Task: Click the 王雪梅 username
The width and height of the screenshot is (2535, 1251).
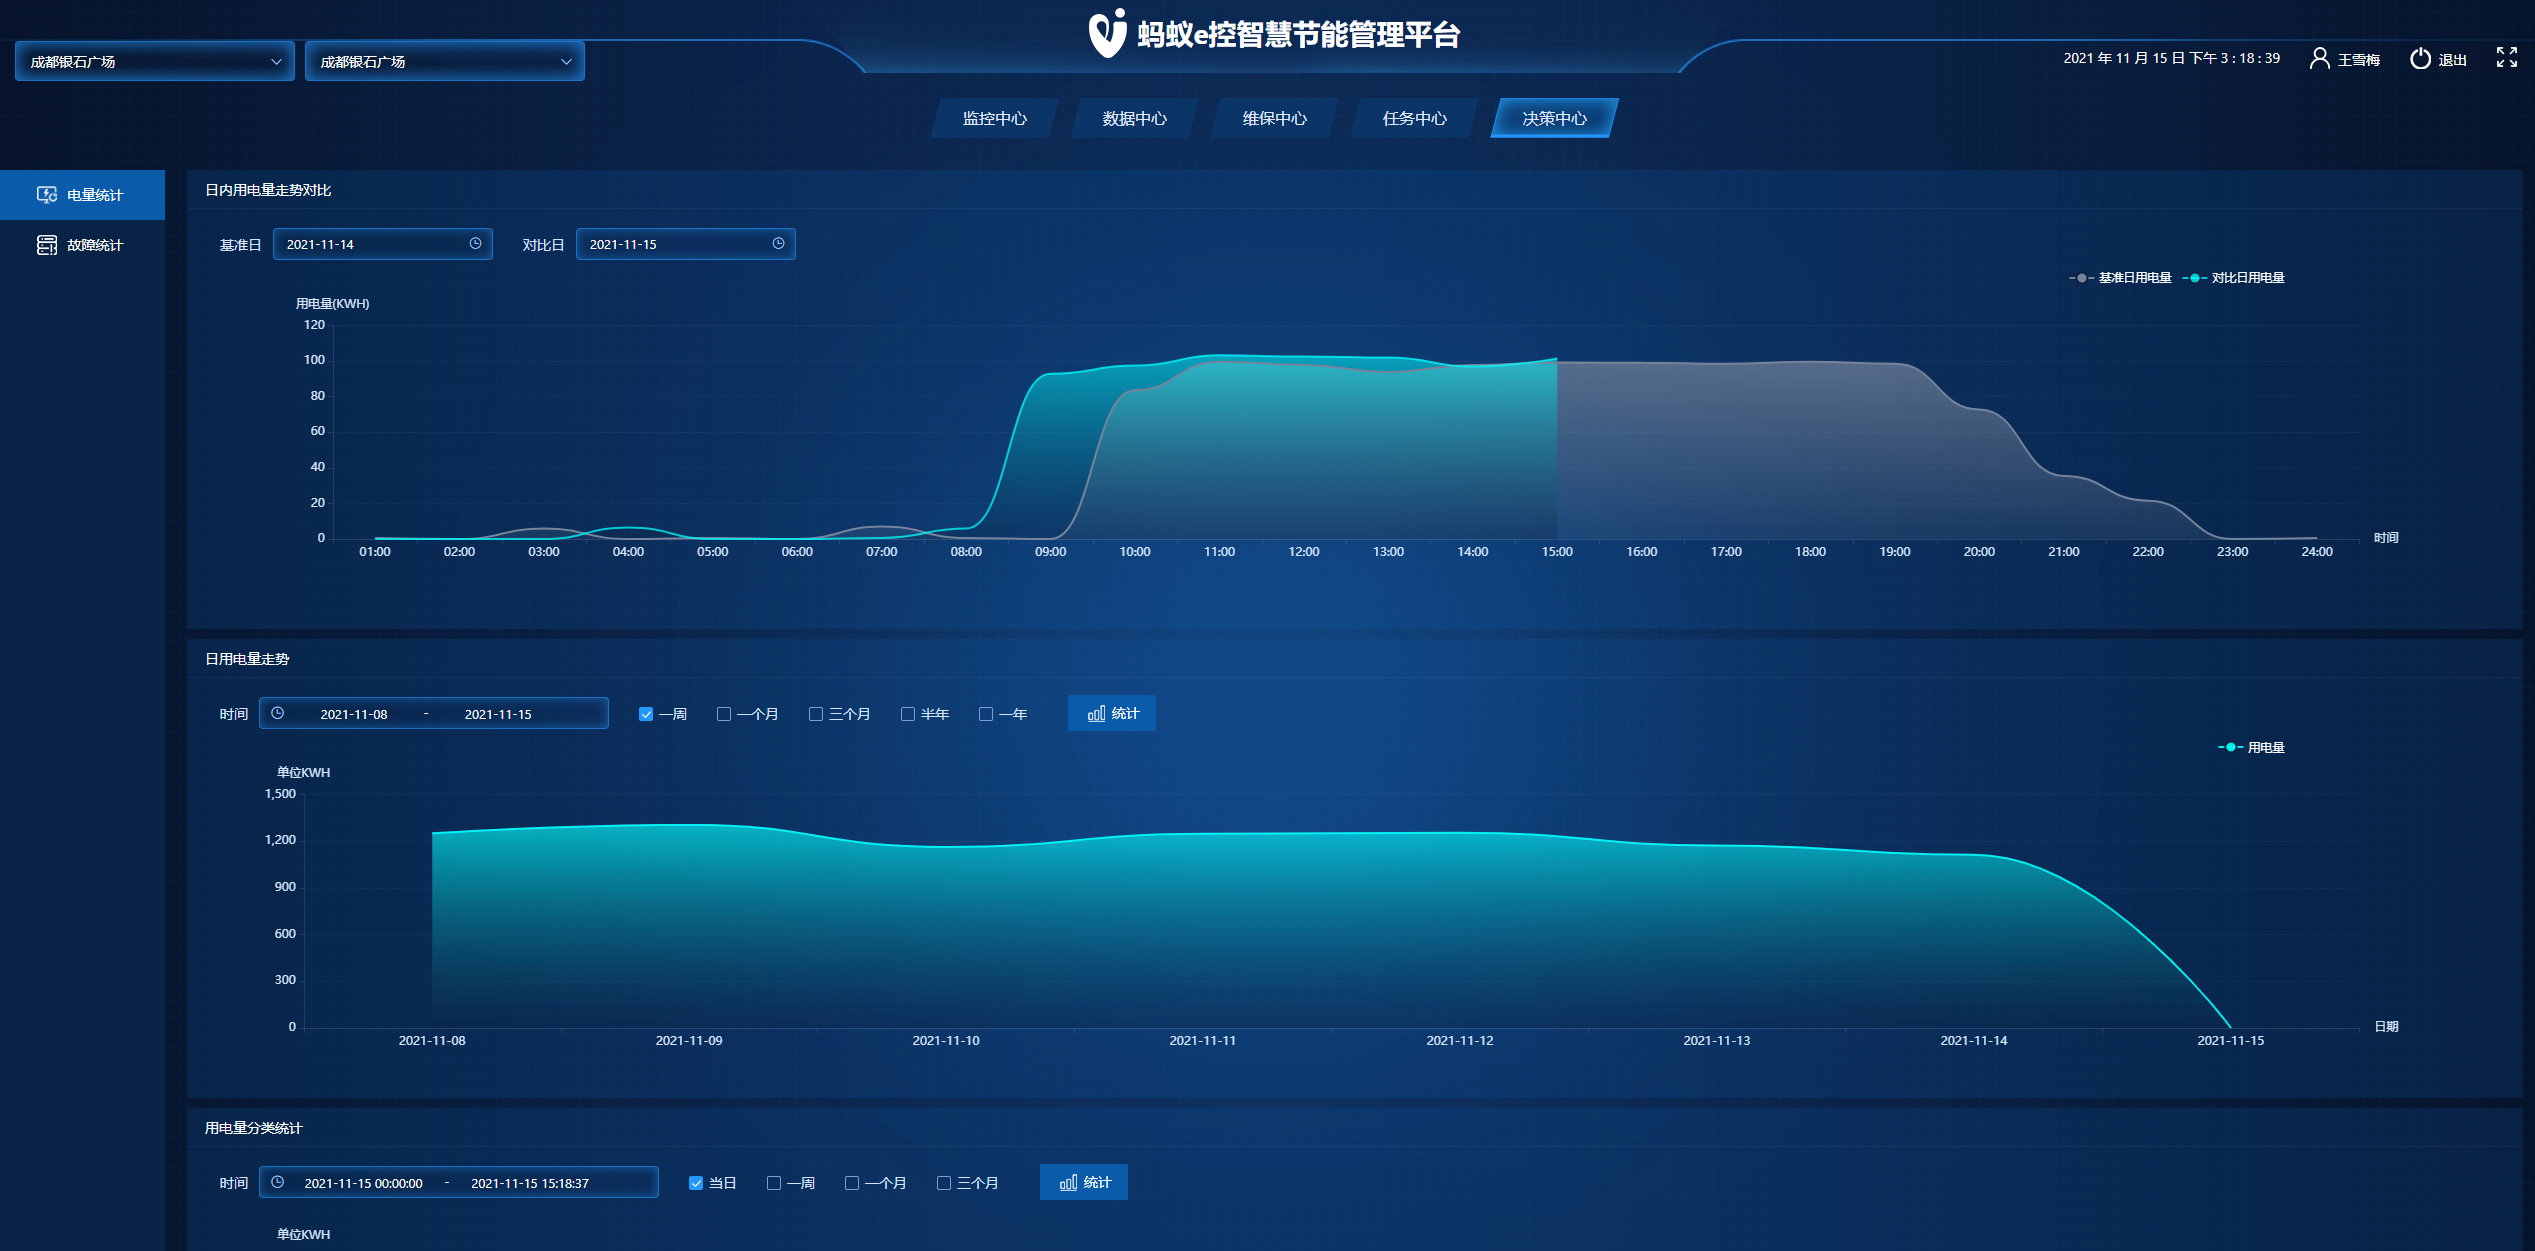Action: pos(2359,60)
